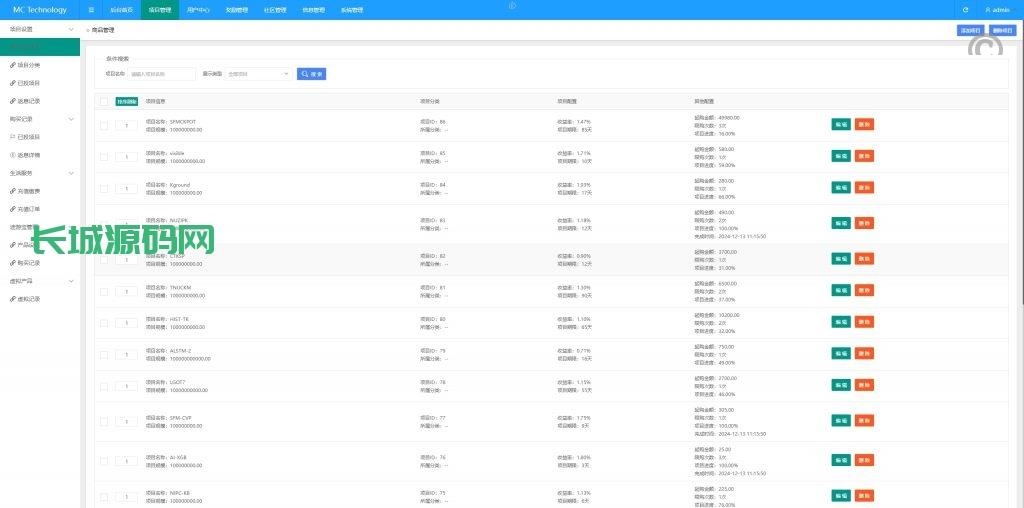
Task: Tick the select-all checkbox in table header
Action: pyautogui.click(x=104, y=101)
